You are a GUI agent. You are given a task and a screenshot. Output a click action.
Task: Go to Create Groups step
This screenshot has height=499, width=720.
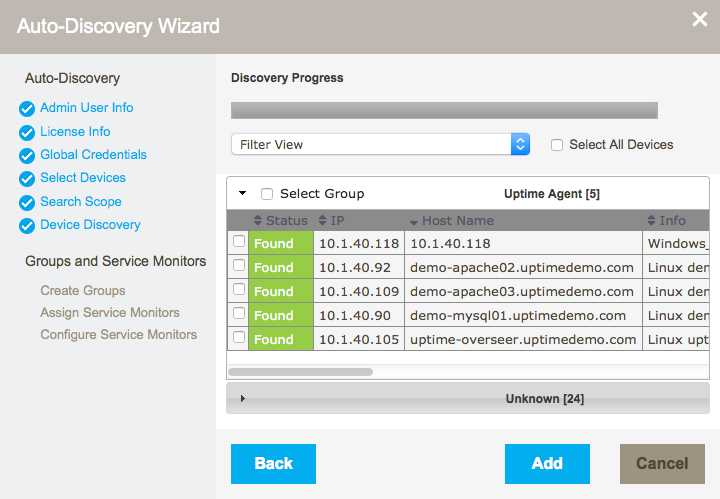[x=83, y=291]
